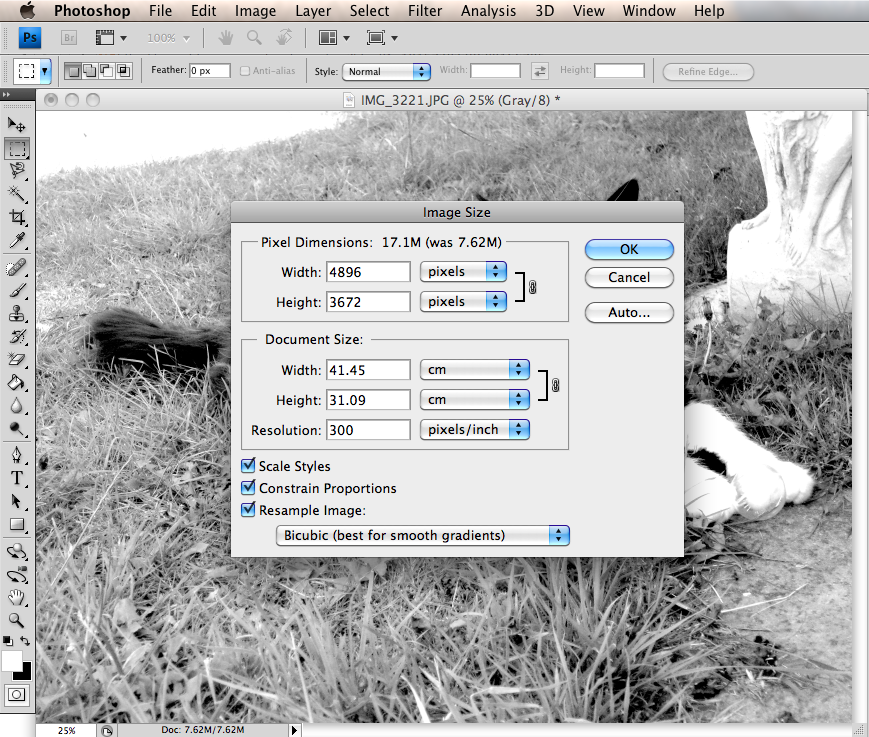Select the Pen tool
The image size is (869, 737).
click(17, 455)
